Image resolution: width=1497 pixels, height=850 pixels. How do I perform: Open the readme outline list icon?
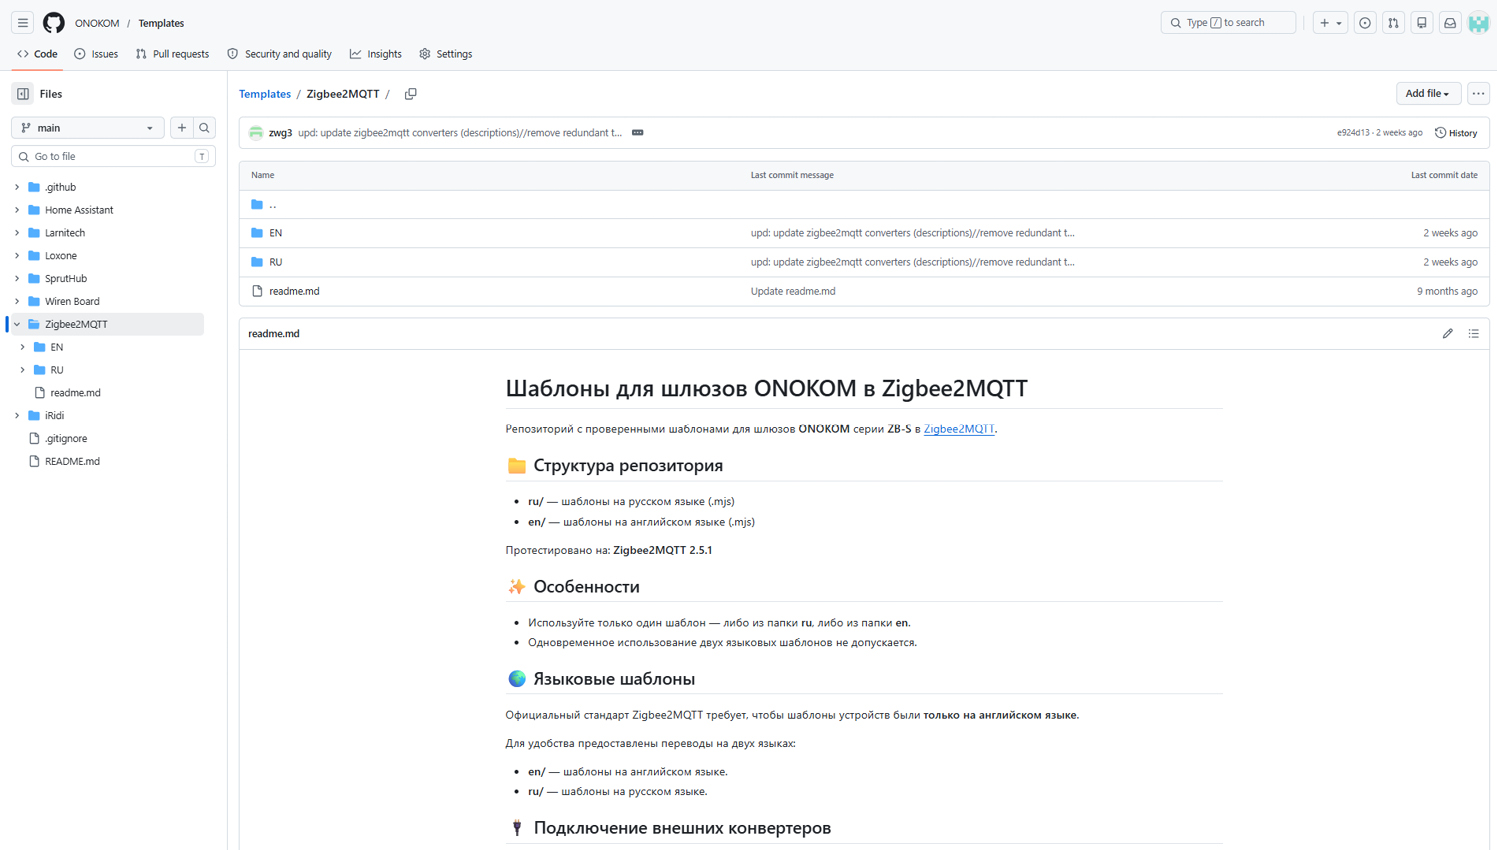click(x=1473, y=333)
